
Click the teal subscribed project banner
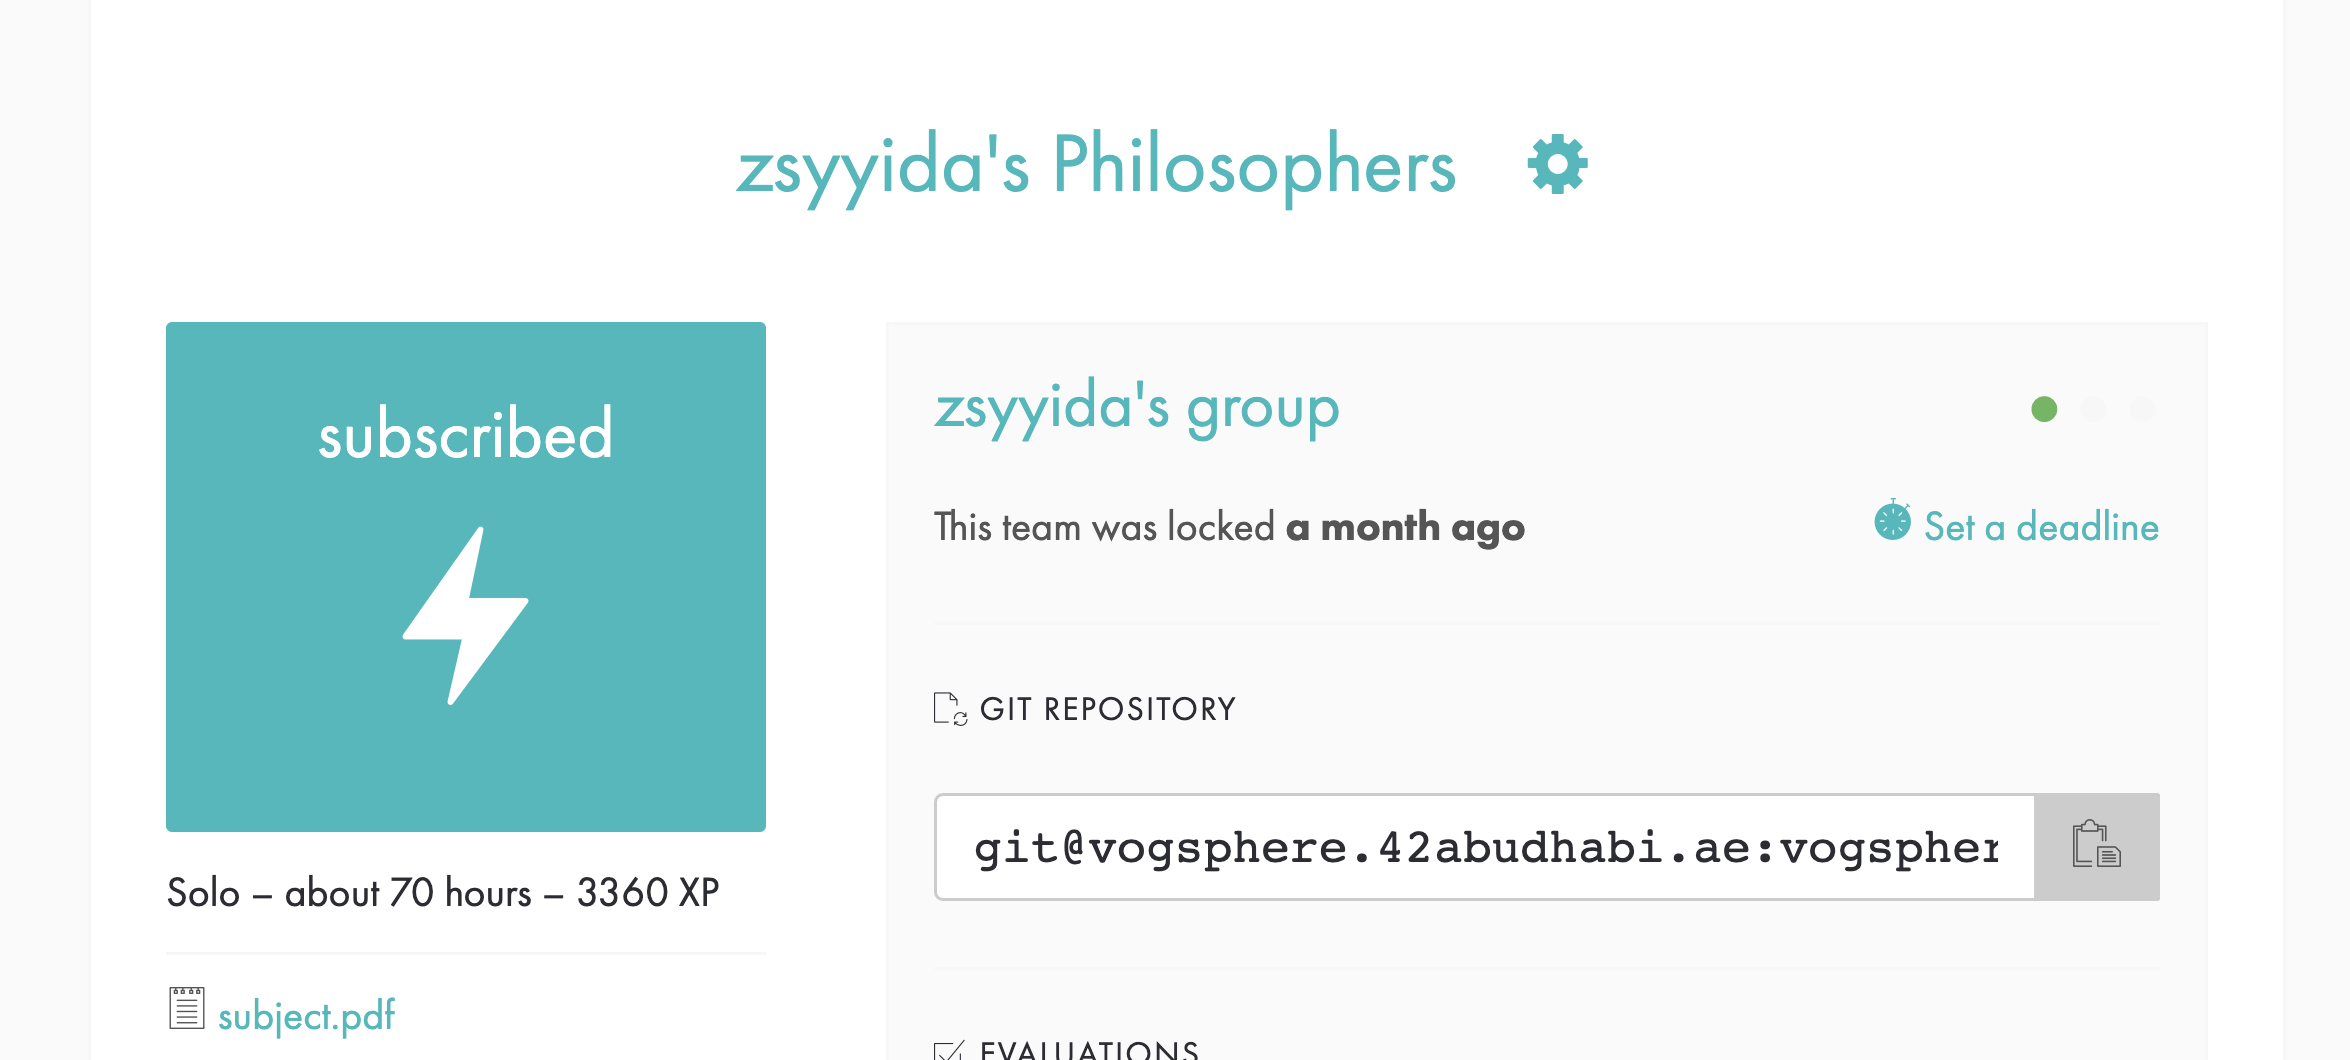click(x=465, y=575)
